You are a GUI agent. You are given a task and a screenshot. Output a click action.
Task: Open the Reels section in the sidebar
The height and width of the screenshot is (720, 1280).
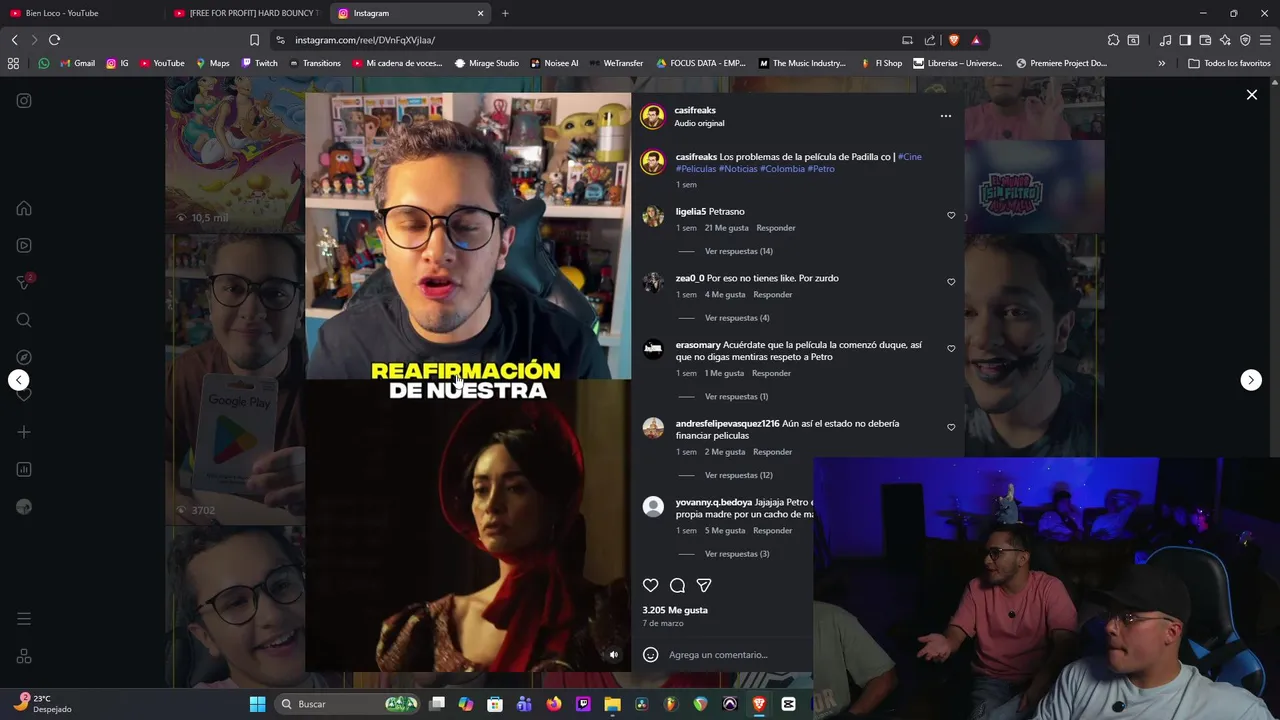click(24, 245)
